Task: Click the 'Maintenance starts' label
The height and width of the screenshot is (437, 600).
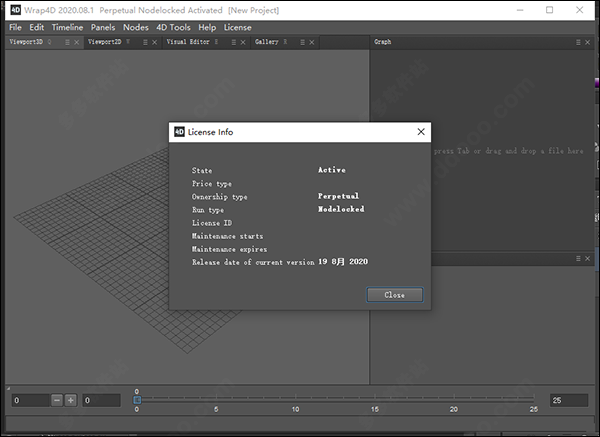Action: click(x=227, y=236)
